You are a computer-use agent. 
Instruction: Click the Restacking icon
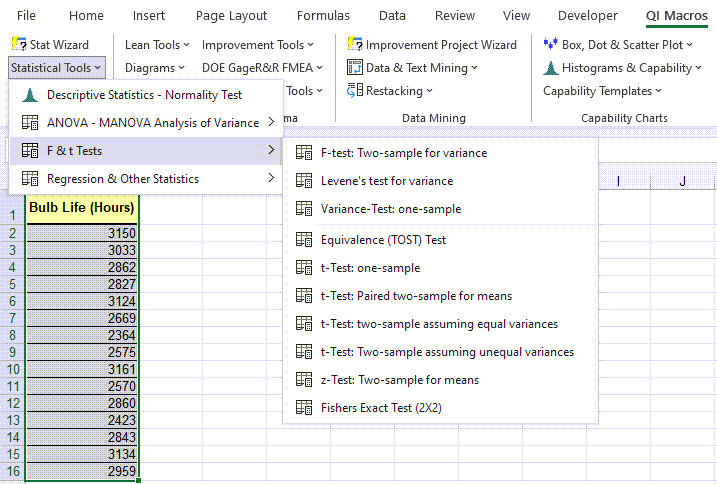pyautogui.click(x=355, y=91)
